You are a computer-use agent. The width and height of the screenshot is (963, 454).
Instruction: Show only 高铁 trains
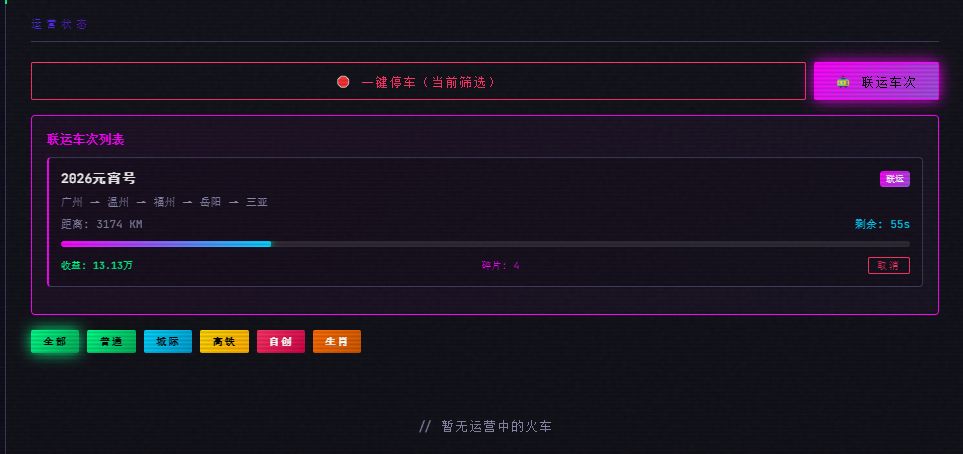point(224,342)
